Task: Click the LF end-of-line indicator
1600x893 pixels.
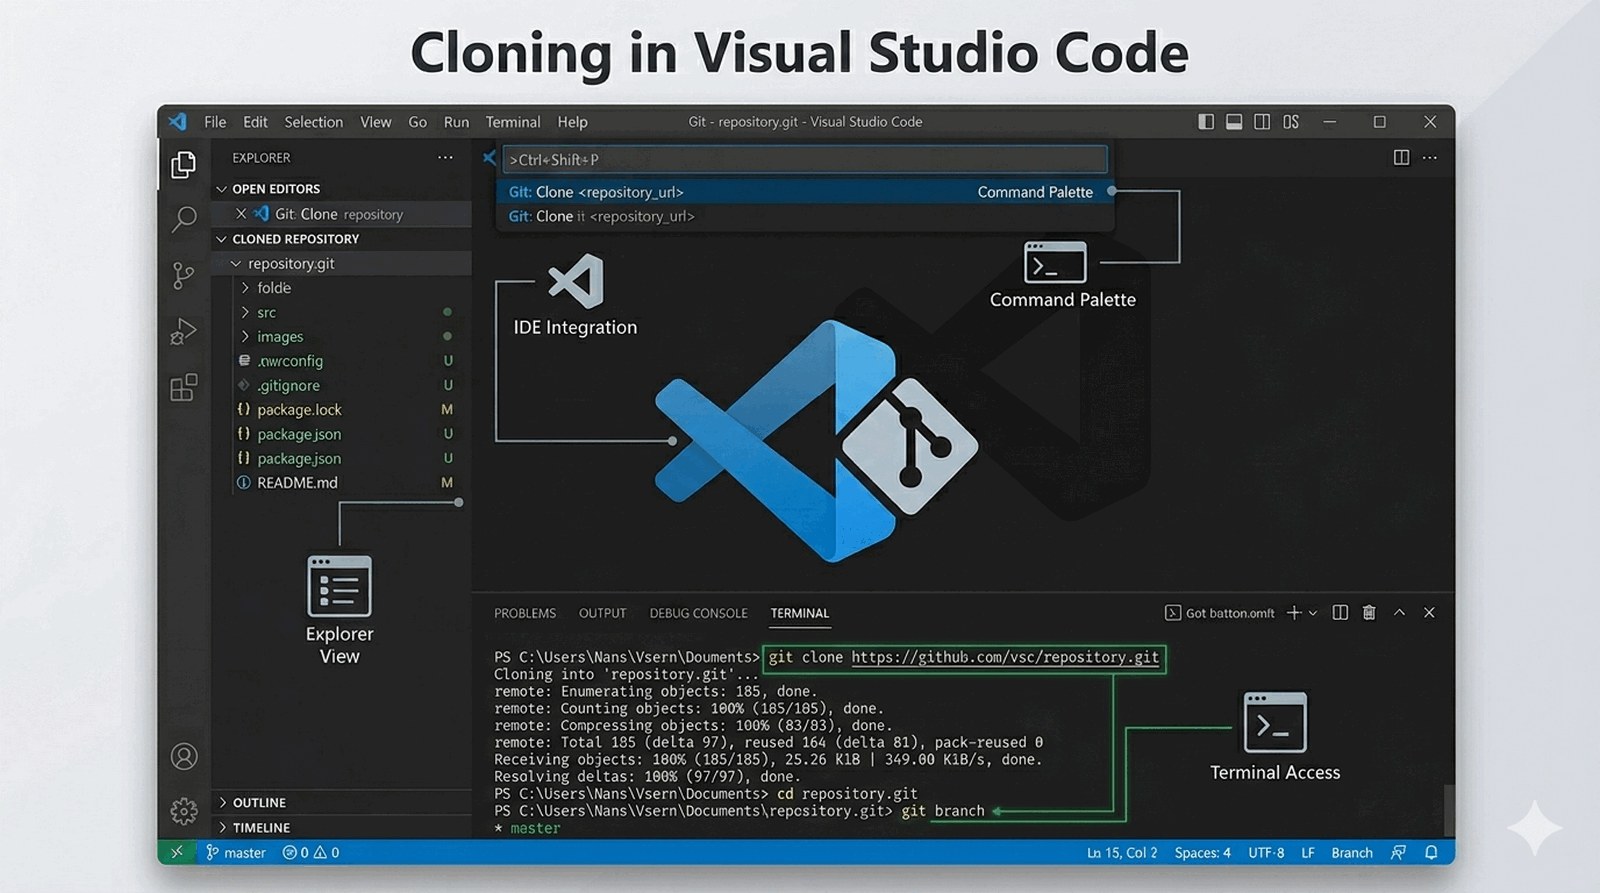Action: click(1308, 853)
